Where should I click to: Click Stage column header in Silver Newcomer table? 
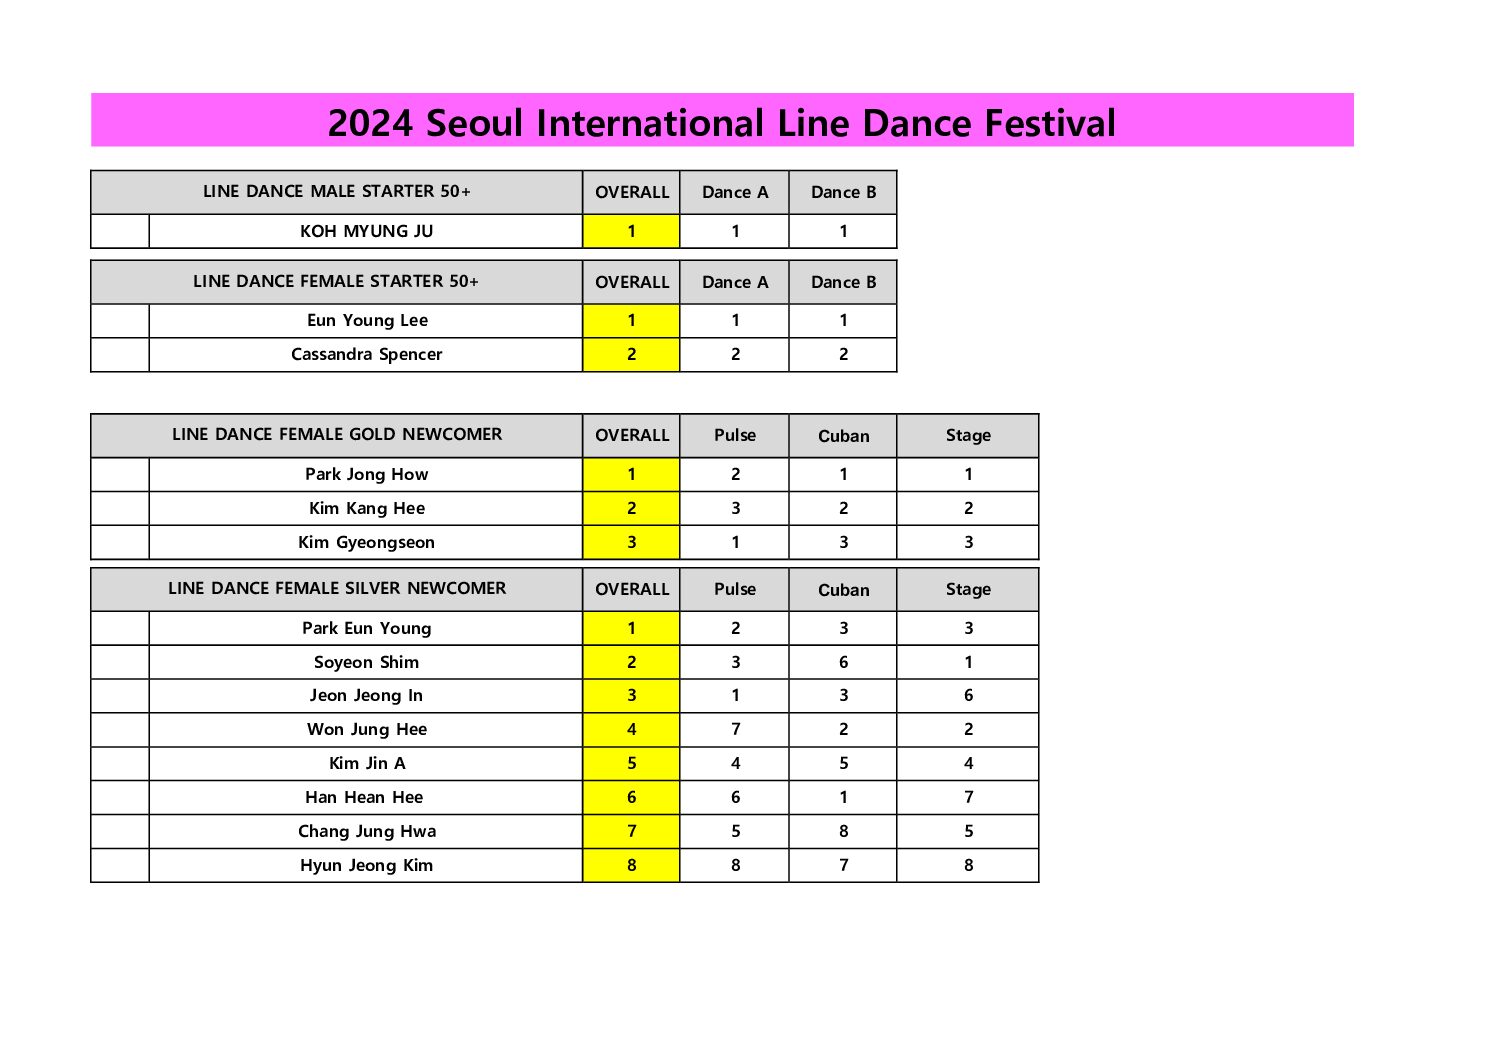[x=968, y=590]
